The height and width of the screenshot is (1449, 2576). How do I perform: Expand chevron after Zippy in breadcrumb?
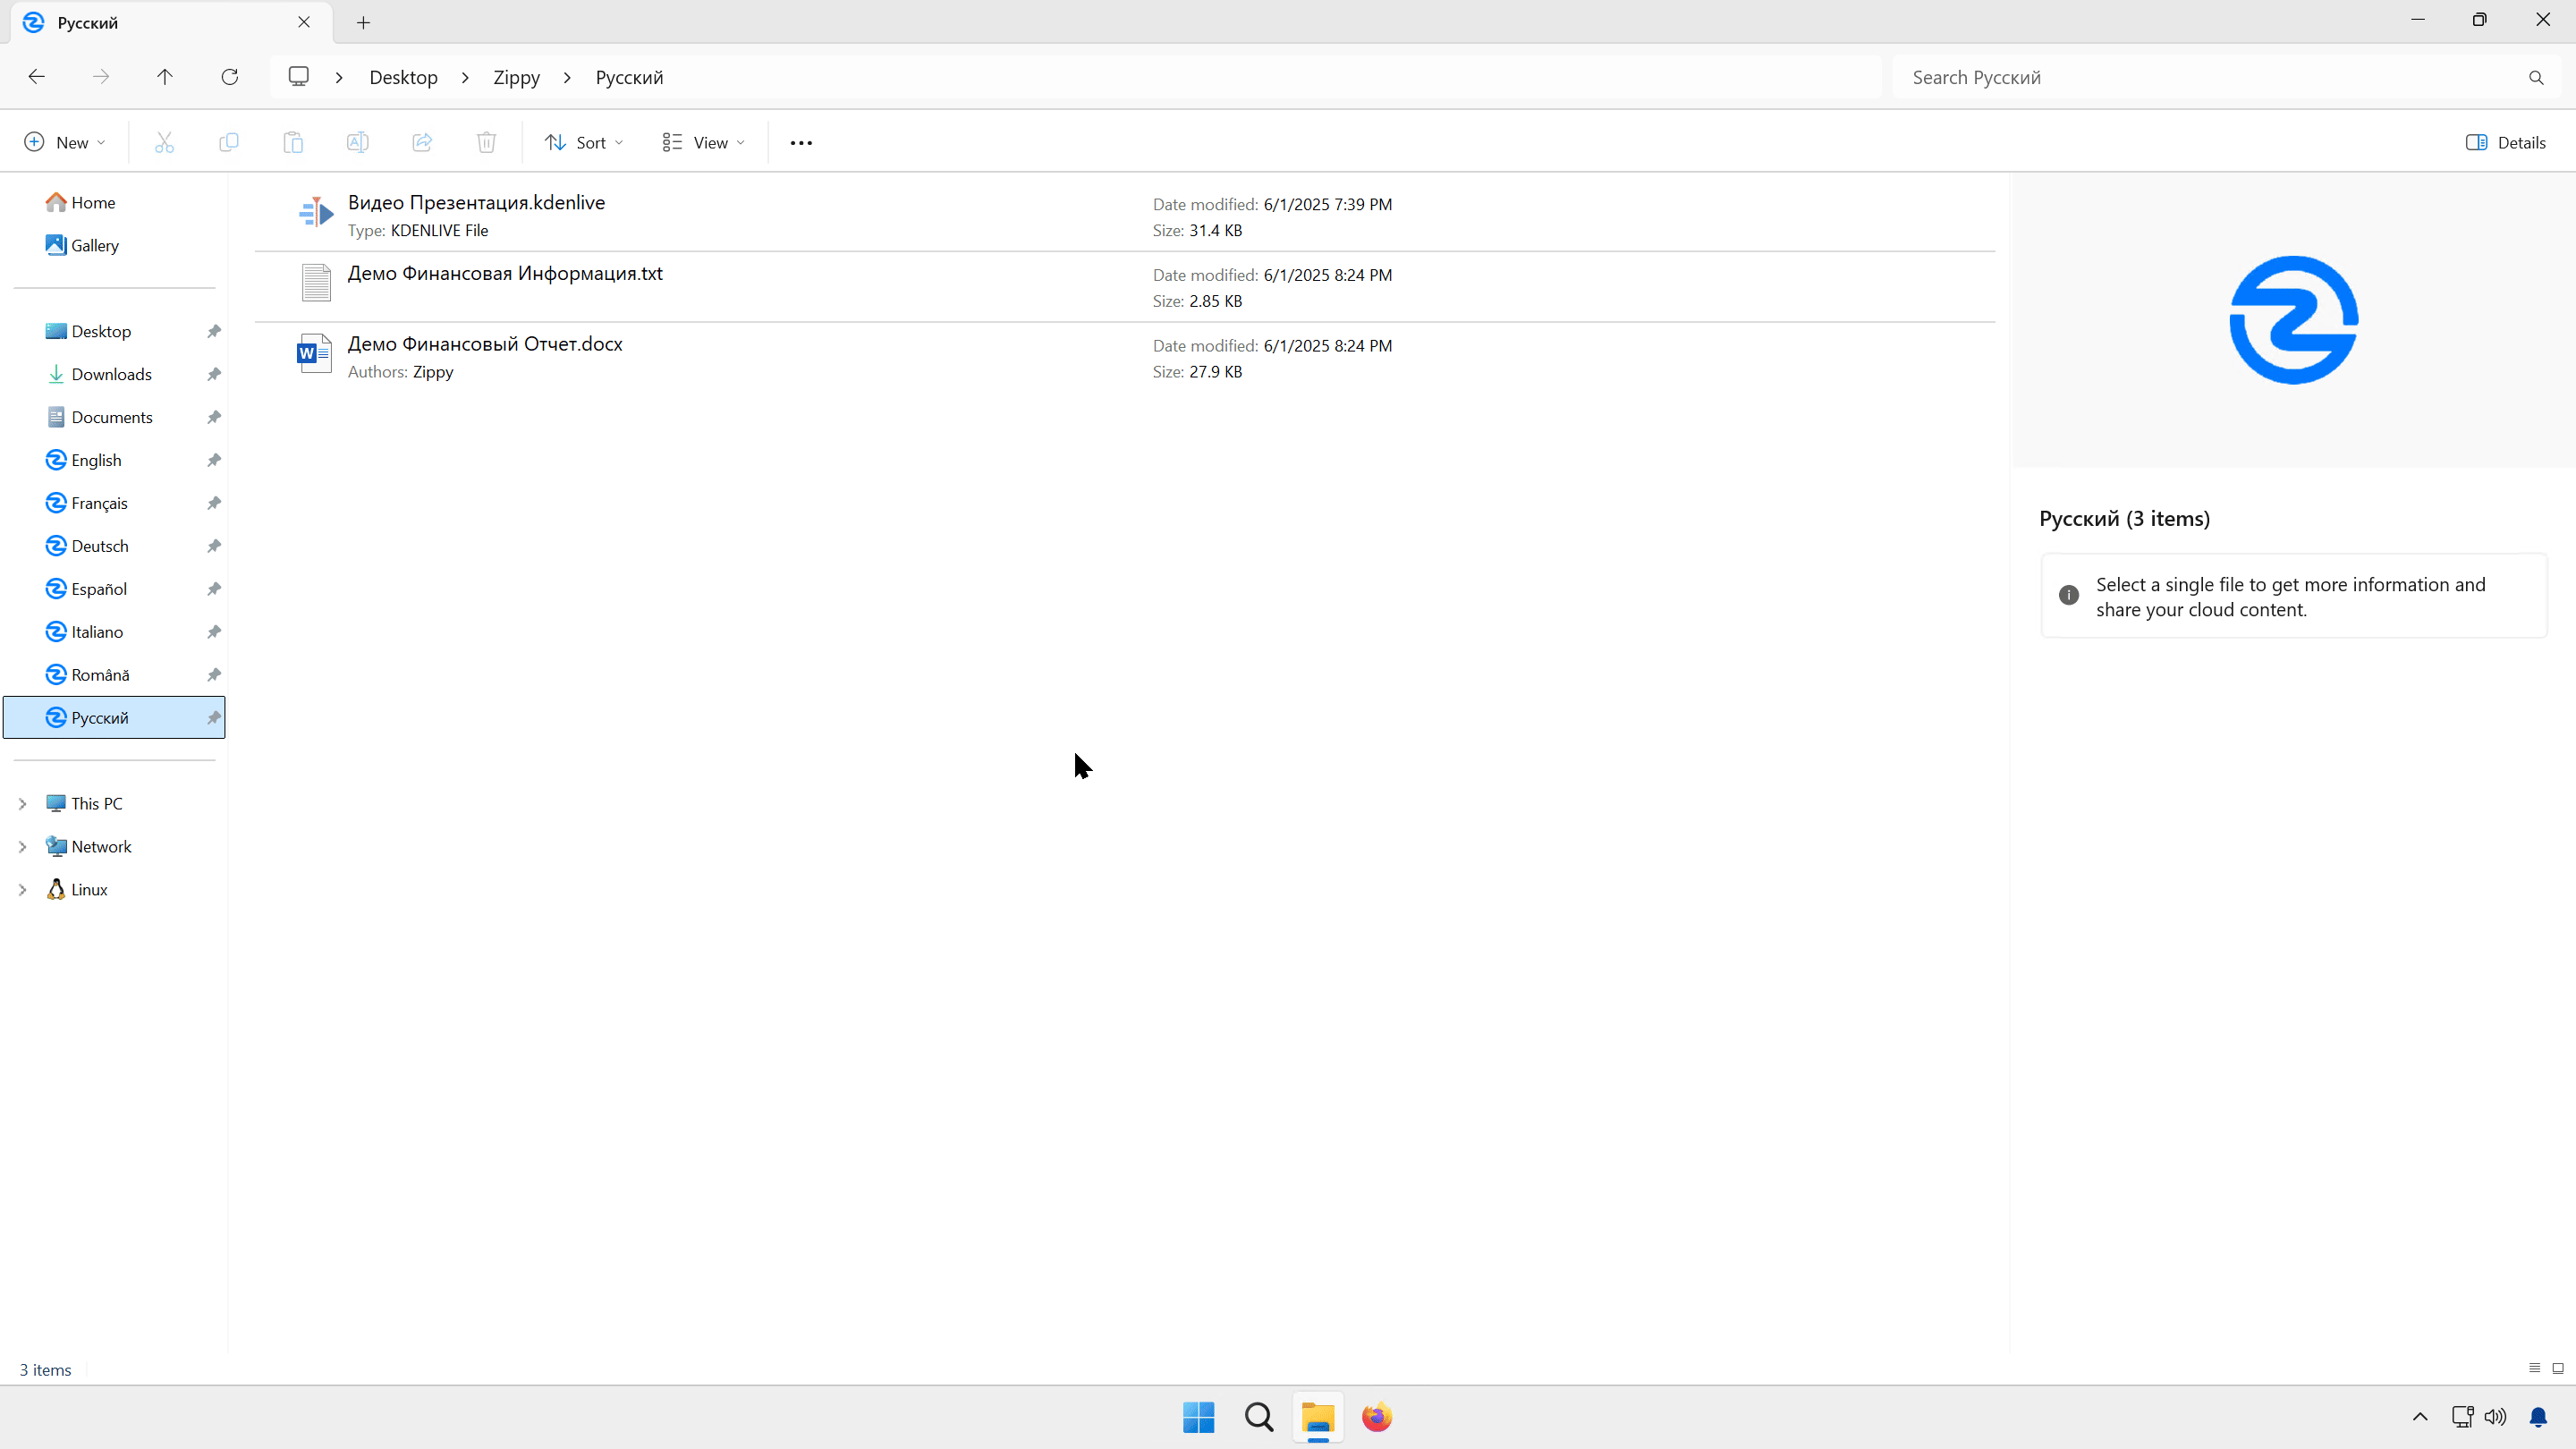pos(568,77)
